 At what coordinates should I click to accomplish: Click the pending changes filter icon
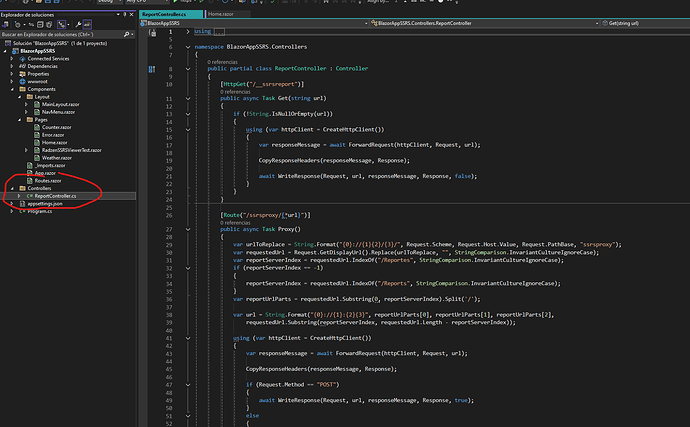pos(18,25)
